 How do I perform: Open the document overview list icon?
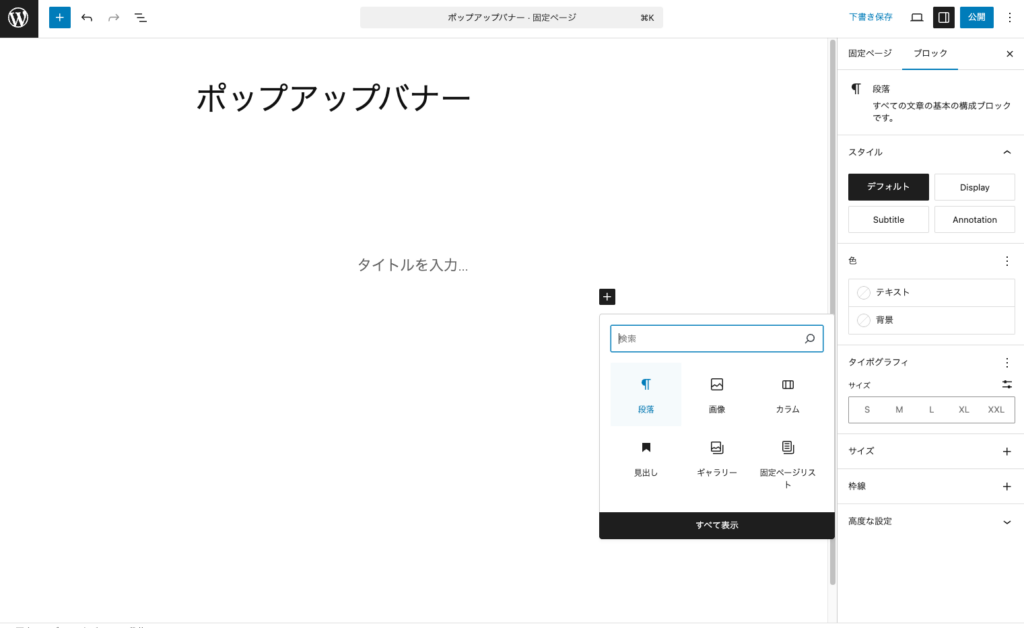[141, 17]
